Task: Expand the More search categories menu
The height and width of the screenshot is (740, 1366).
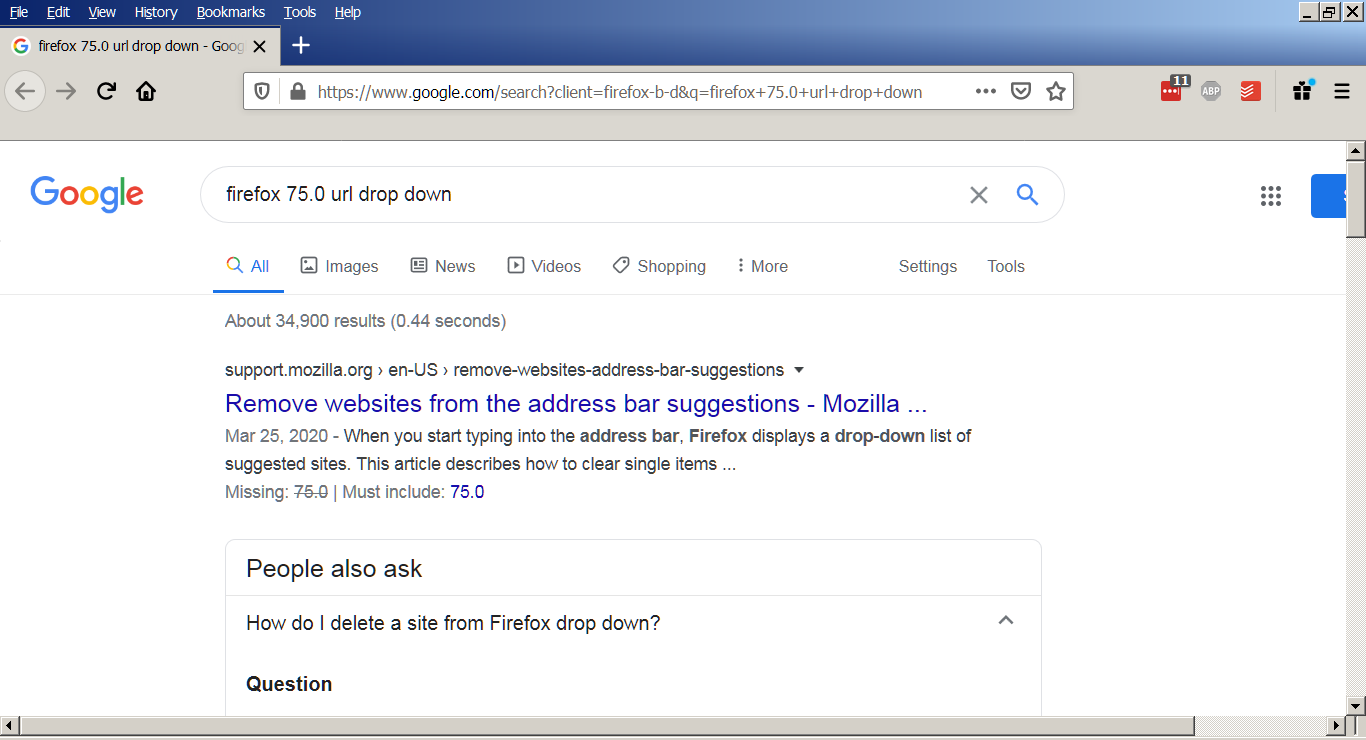Action: click(762, 266)
